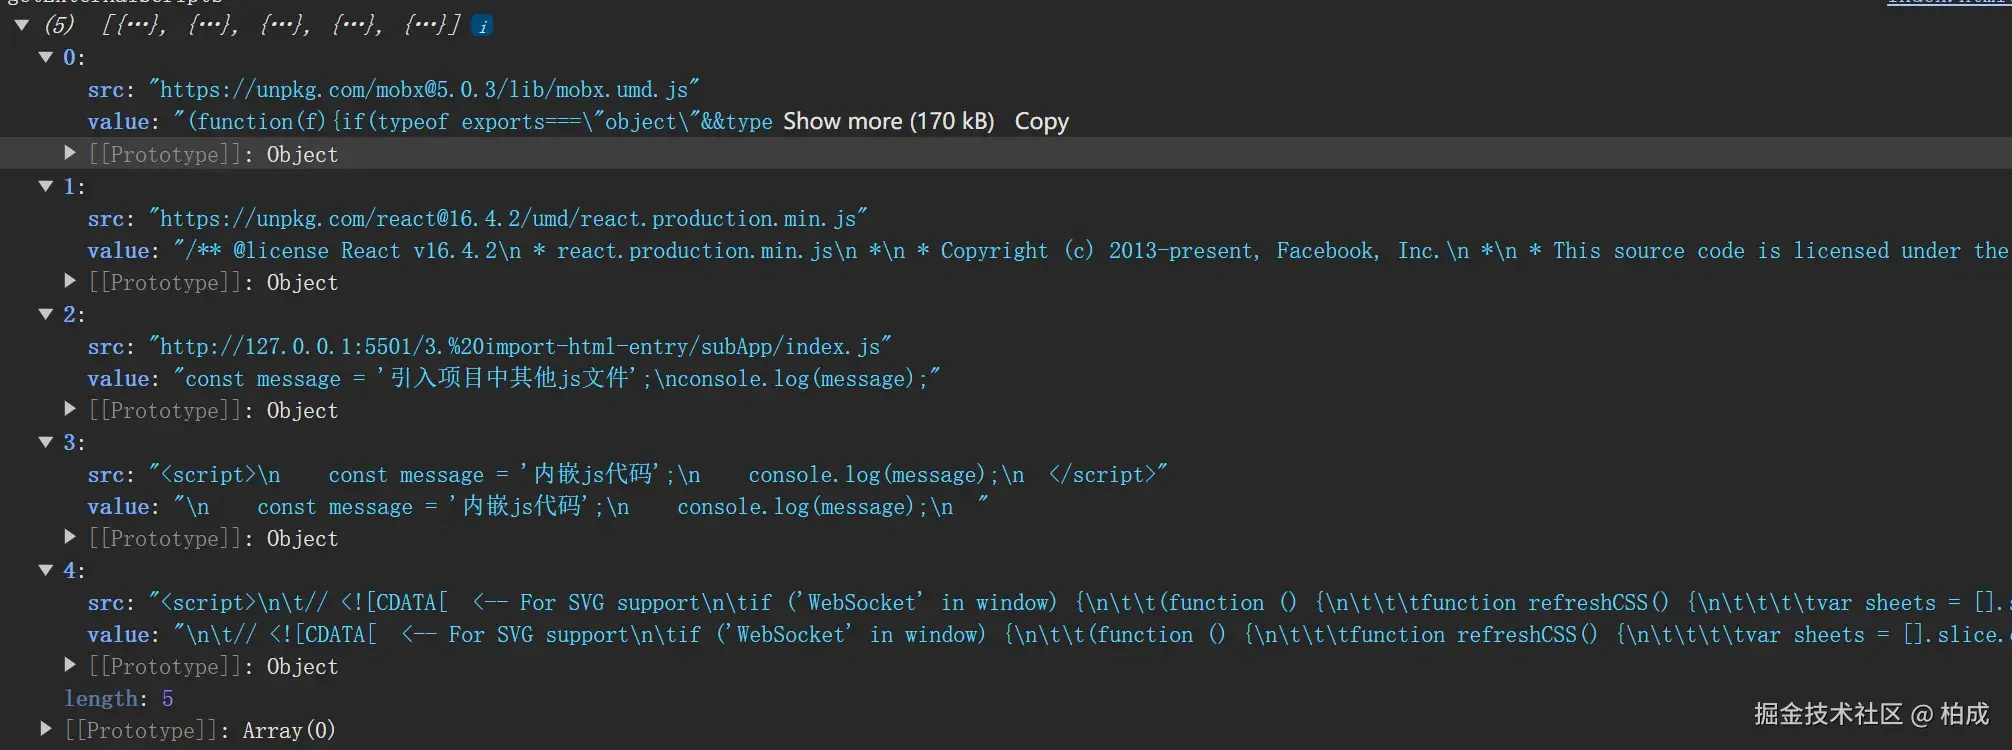
Task: Click Copy button for mobx value
Action: coord(1041,122)
